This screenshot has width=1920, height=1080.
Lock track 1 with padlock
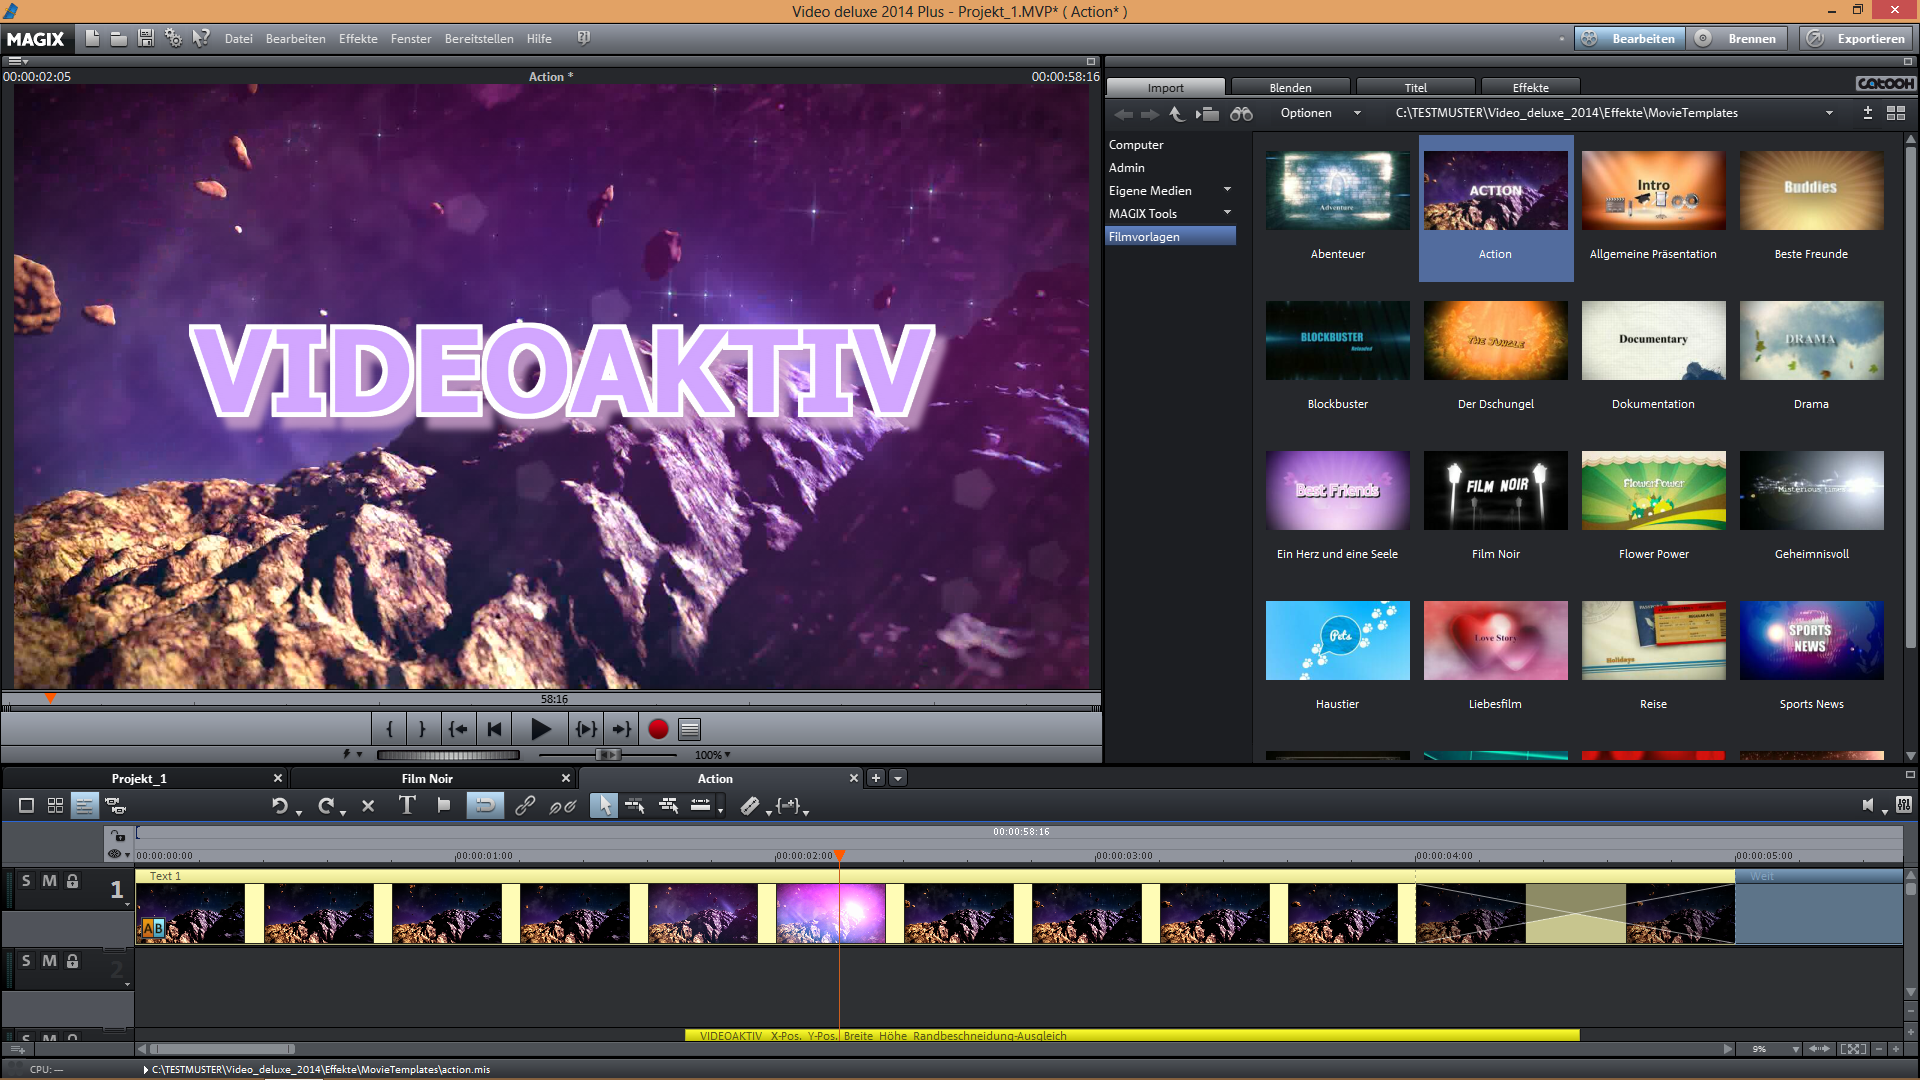(x=73, y=881)
